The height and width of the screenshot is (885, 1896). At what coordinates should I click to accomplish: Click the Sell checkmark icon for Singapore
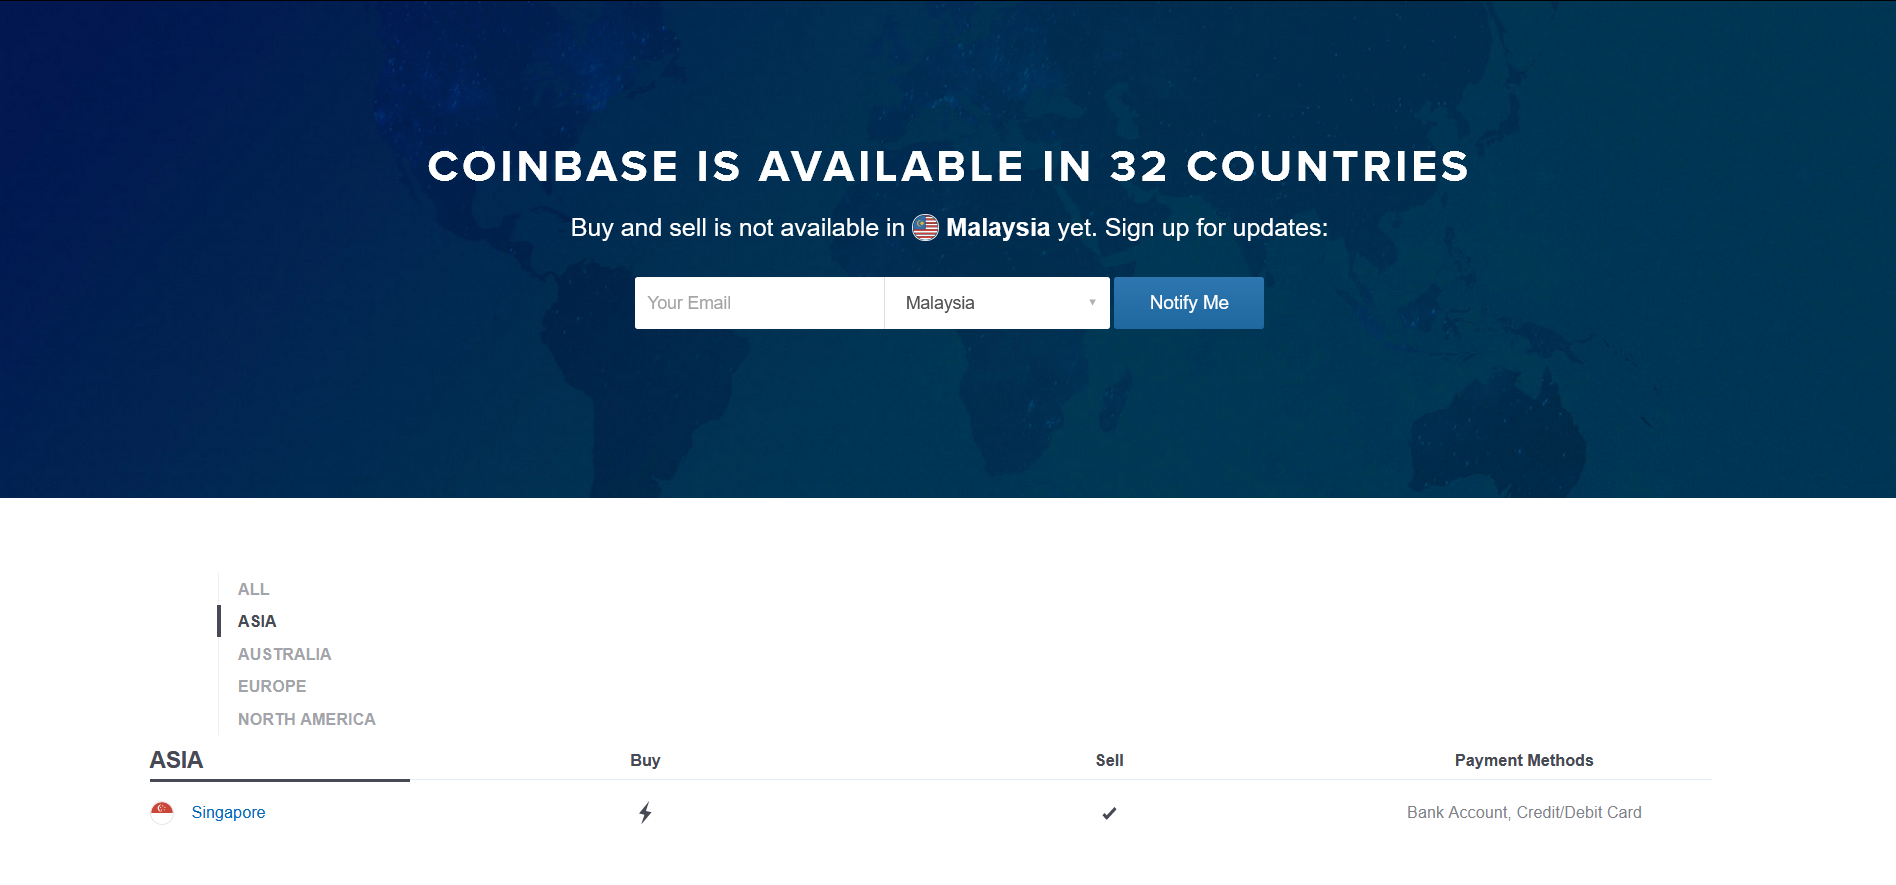coord(1109,813)
